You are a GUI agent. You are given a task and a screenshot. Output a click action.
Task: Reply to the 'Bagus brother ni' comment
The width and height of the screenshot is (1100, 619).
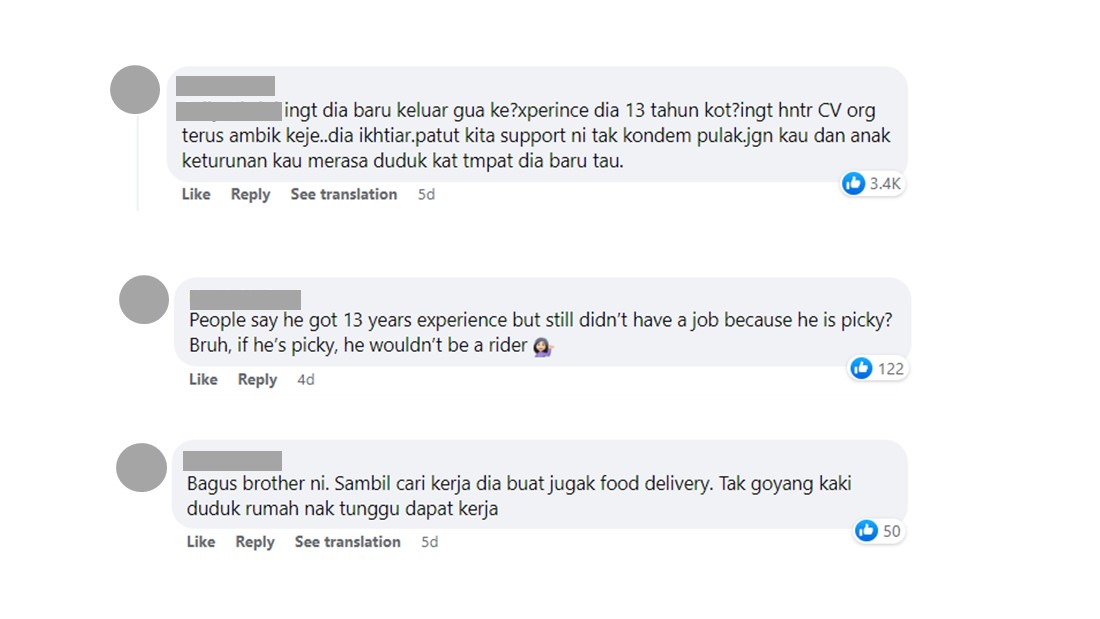coord(255,541)
